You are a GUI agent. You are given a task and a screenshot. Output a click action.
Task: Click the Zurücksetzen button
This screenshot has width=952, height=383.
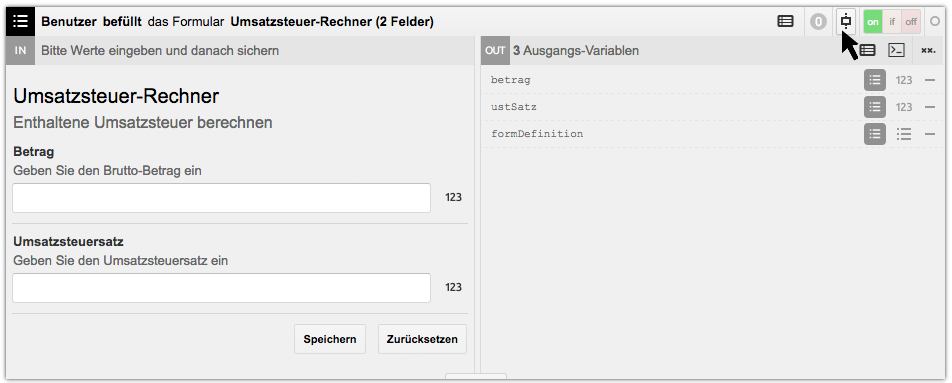[422, 339]
